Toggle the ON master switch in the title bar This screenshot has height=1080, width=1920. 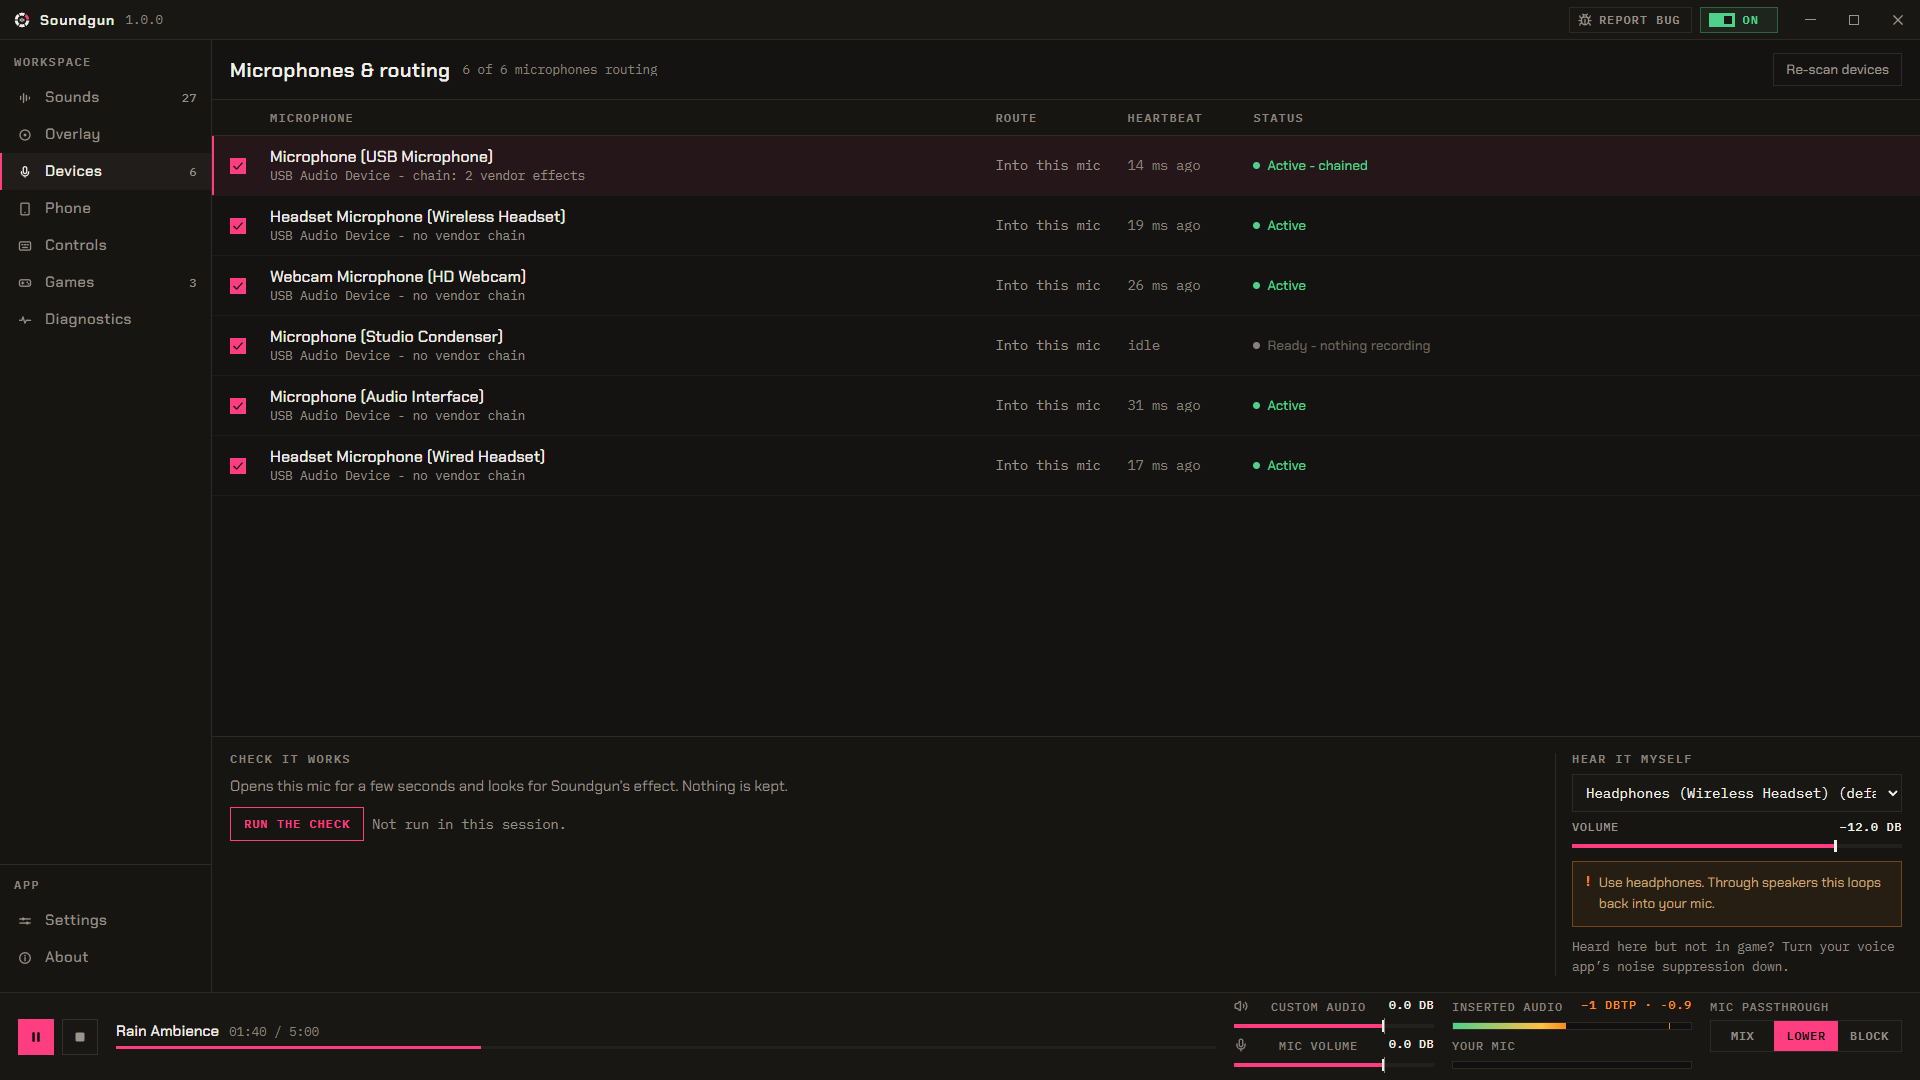point(1738,20)
